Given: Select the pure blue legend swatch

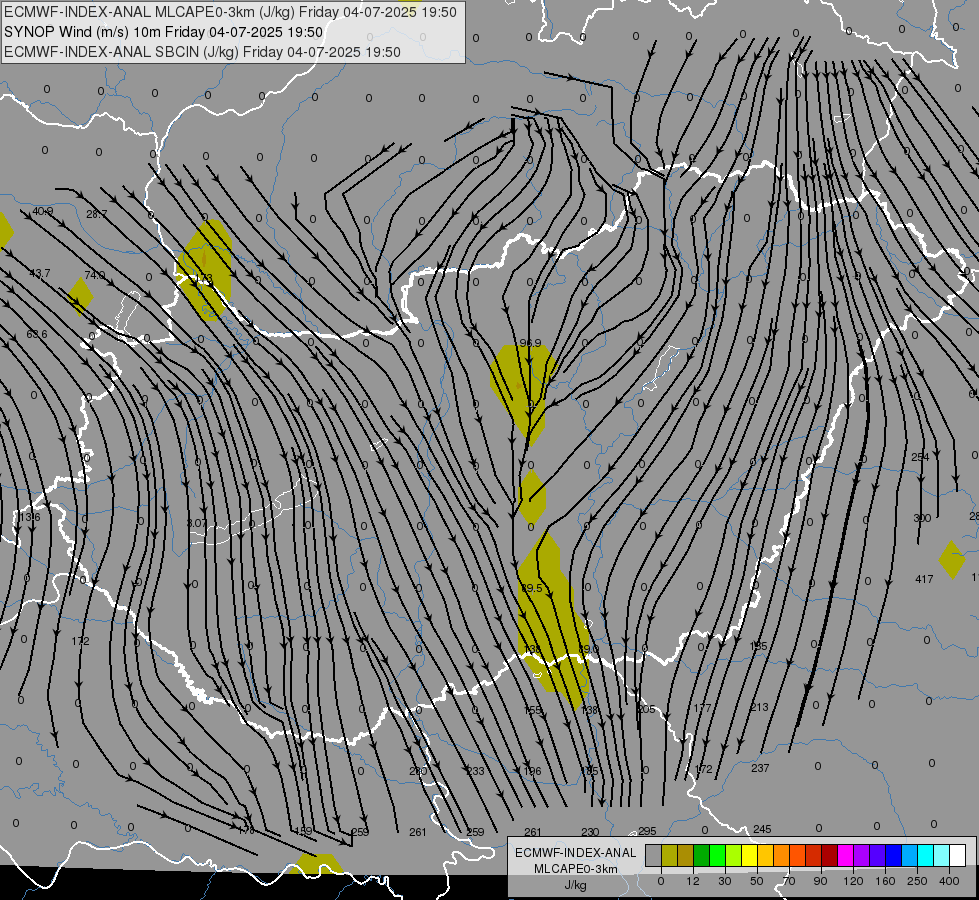Looking at the screenshot, I should pyautogui.click(x=893, y=856).
